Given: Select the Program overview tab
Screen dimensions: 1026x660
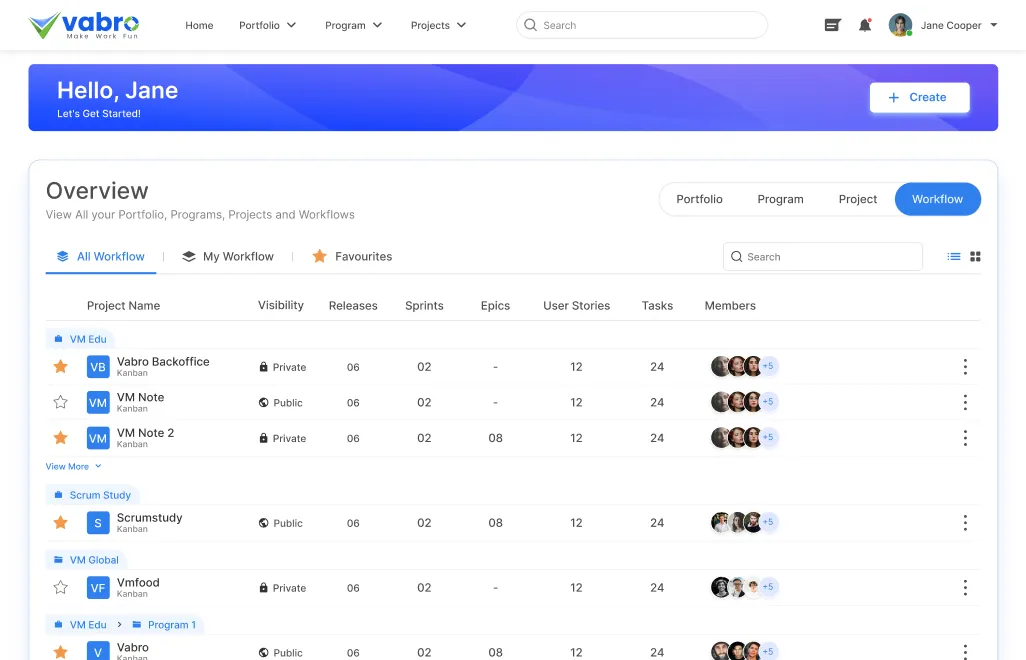Looking at the screenshot, I should [x=780, y=199].
